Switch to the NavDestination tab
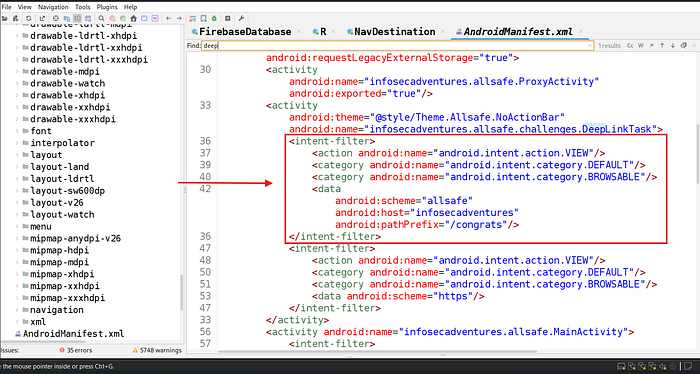Image resolution: width=700 pixels, height=374 pixels. coord(391,32)
